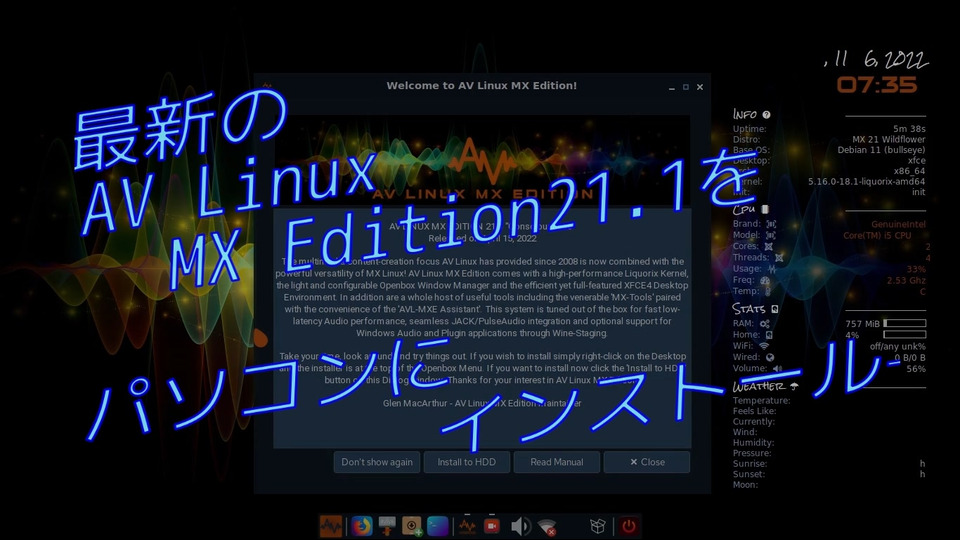Click the icon next to Home label
960x540 pixels.
769,335
